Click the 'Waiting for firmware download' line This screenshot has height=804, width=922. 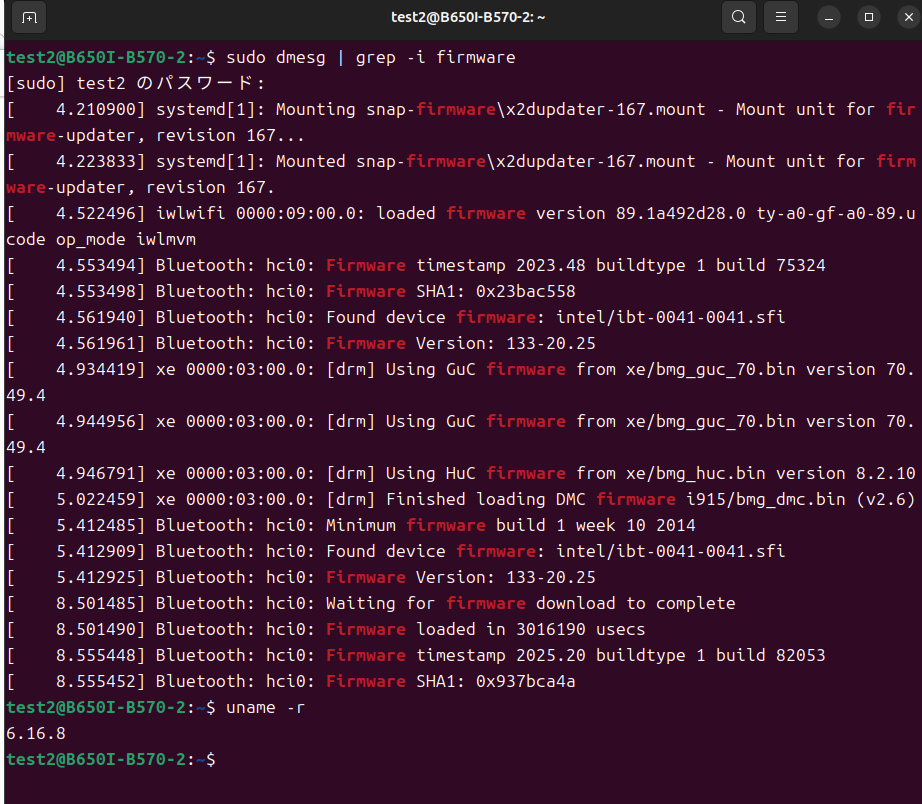tap(370, 603)
